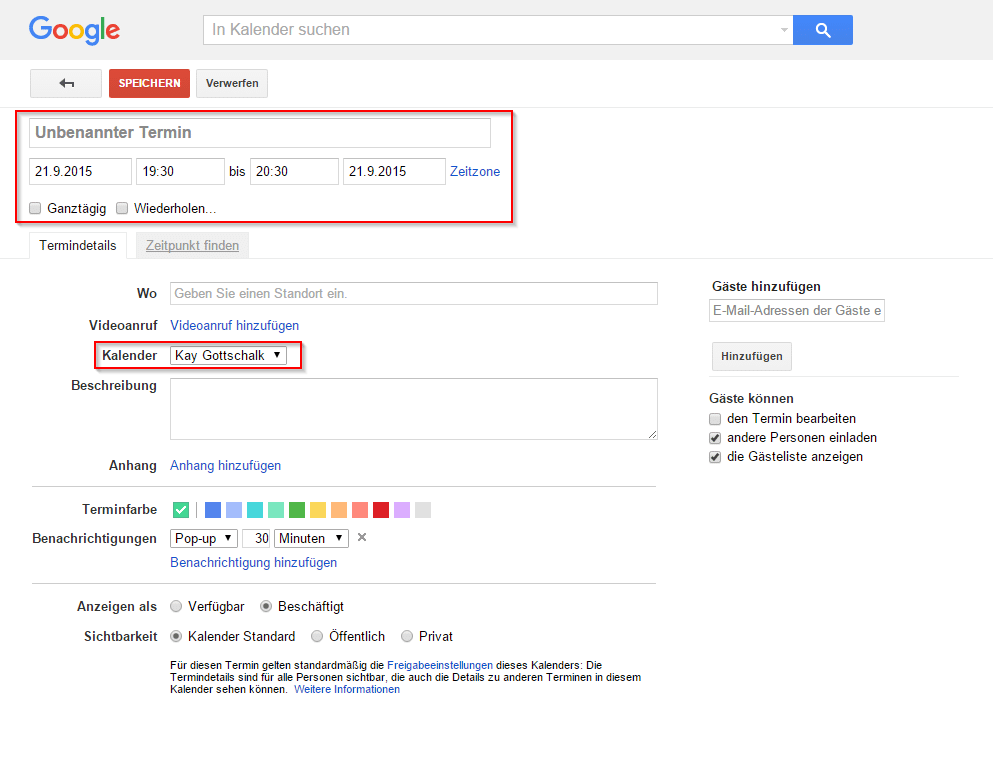Select the gray event color
Screen dimensions: 993x772
click(423, 510)
